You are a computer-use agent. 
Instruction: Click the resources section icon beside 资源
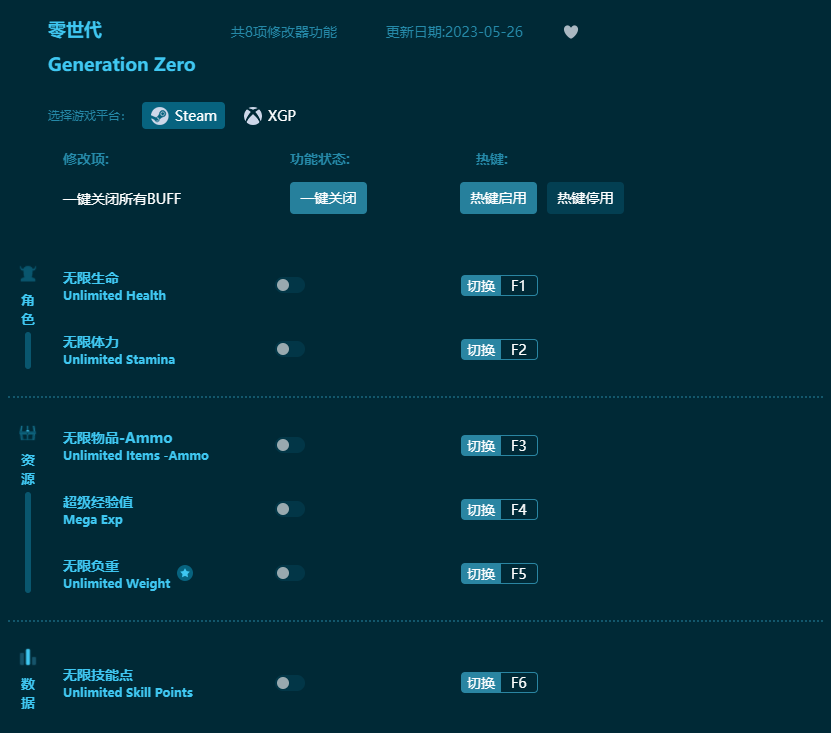click(x=27, y=434)
